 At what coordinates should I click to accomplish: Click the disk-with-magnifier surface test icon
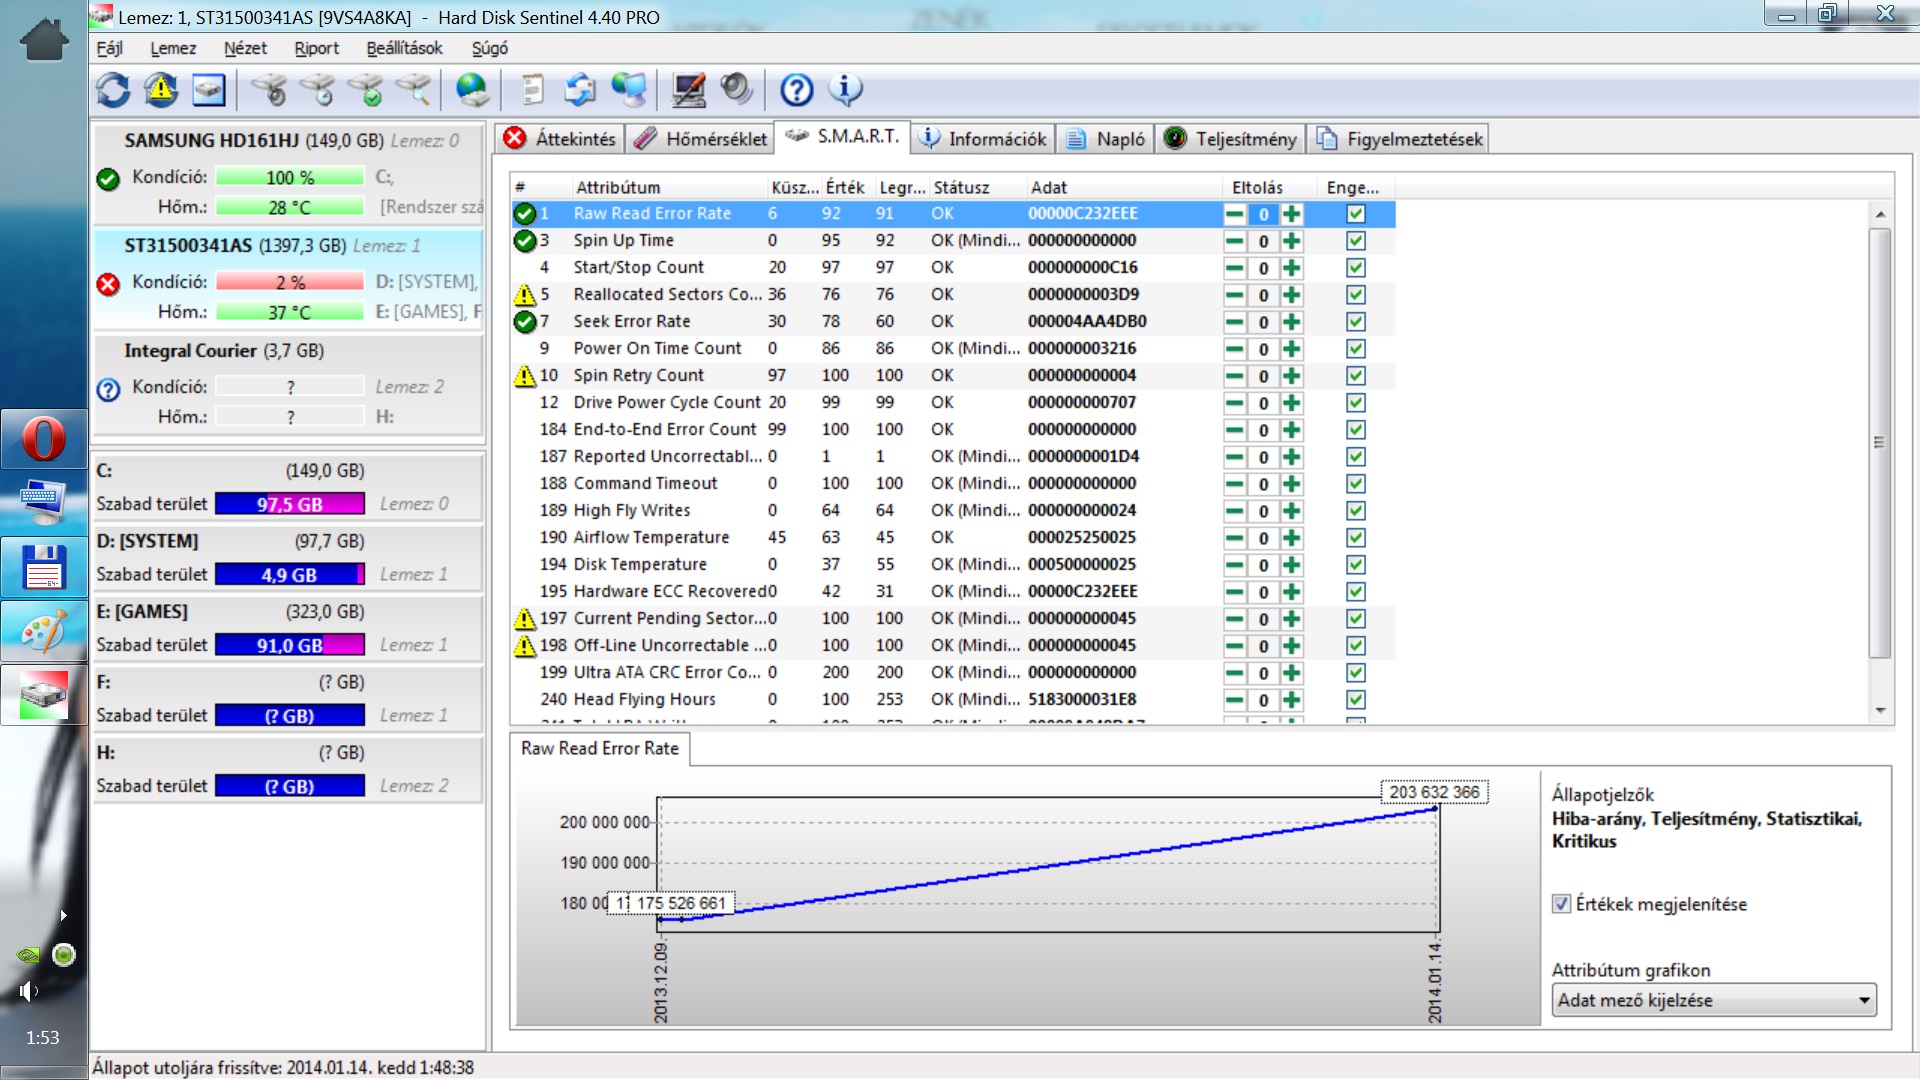point(414,90)
